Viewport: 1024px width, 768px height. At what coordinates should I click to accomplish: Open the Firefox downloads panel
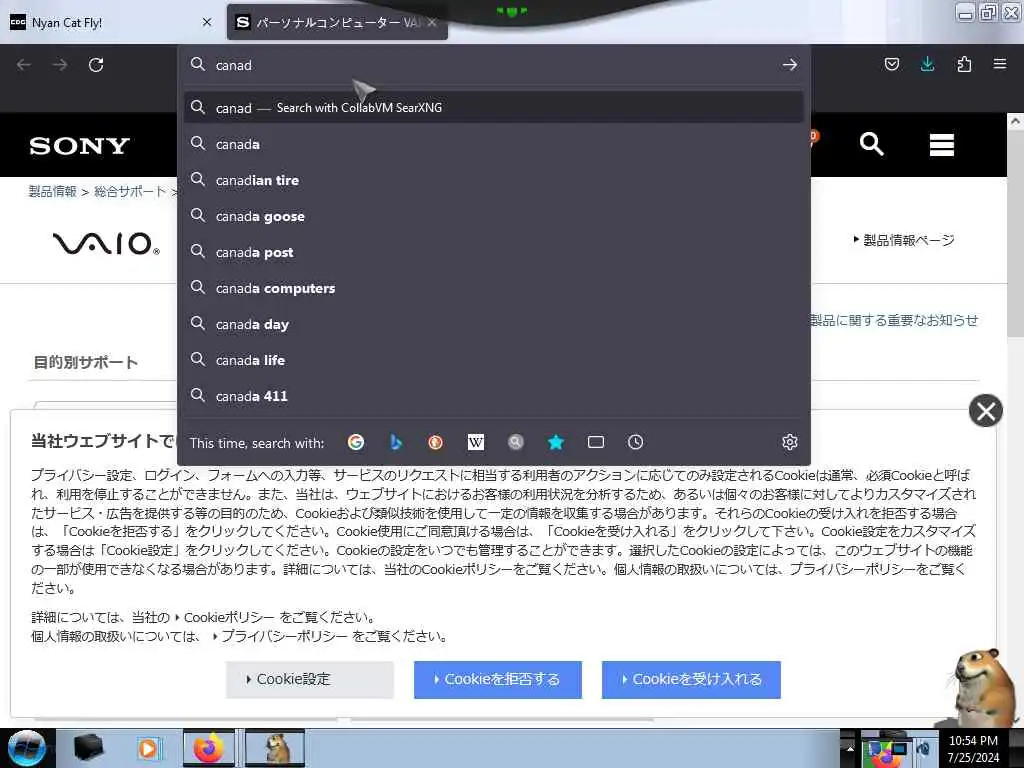coord(927,64)
